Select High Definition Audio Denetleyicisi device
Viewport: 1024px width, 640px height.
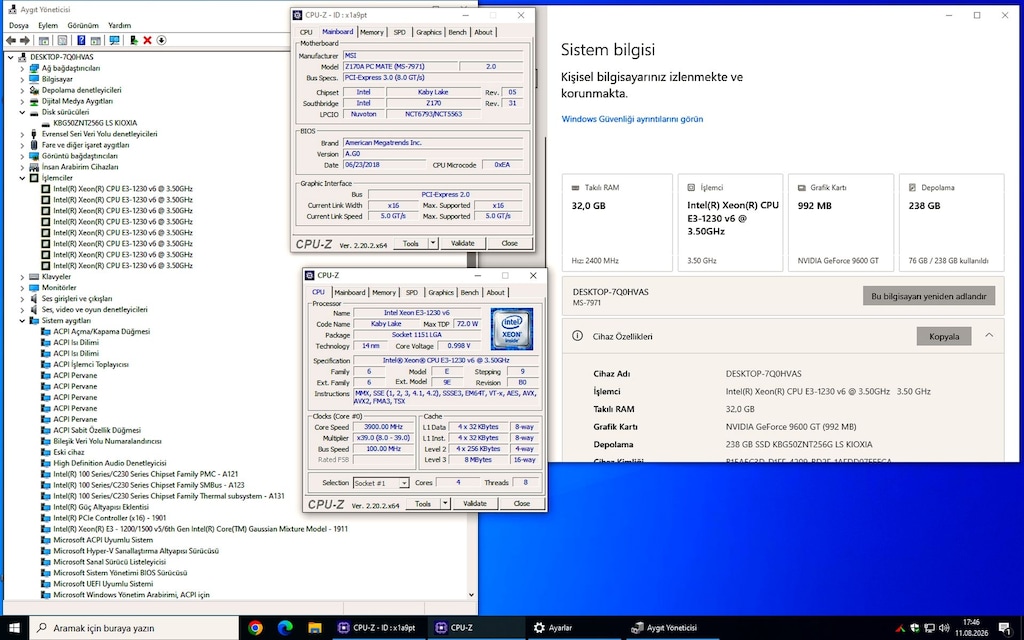(109, 463)
